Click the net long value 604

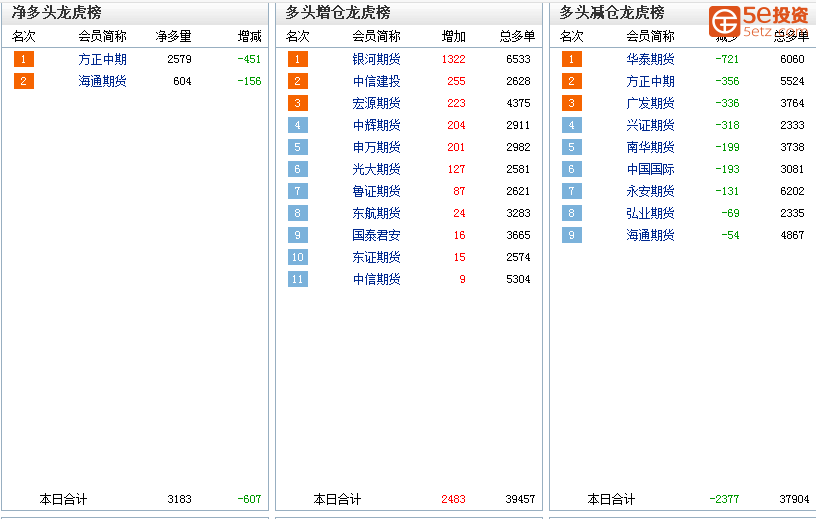182,81
